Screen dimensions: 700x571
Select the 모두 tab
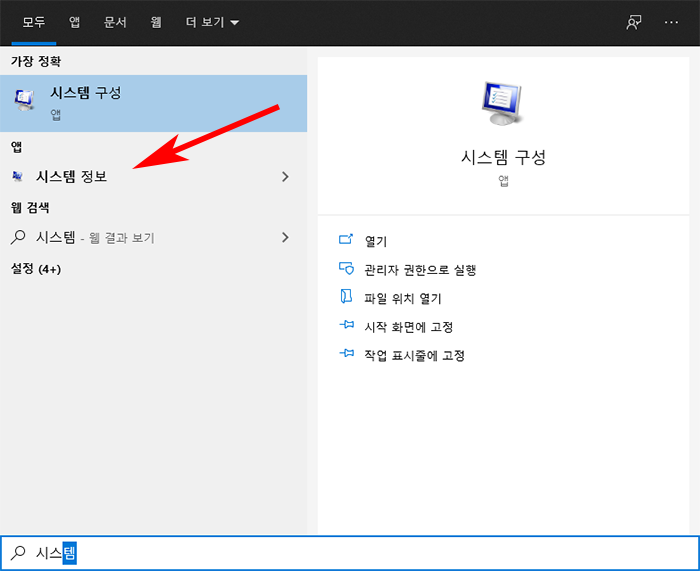[34, 22]
